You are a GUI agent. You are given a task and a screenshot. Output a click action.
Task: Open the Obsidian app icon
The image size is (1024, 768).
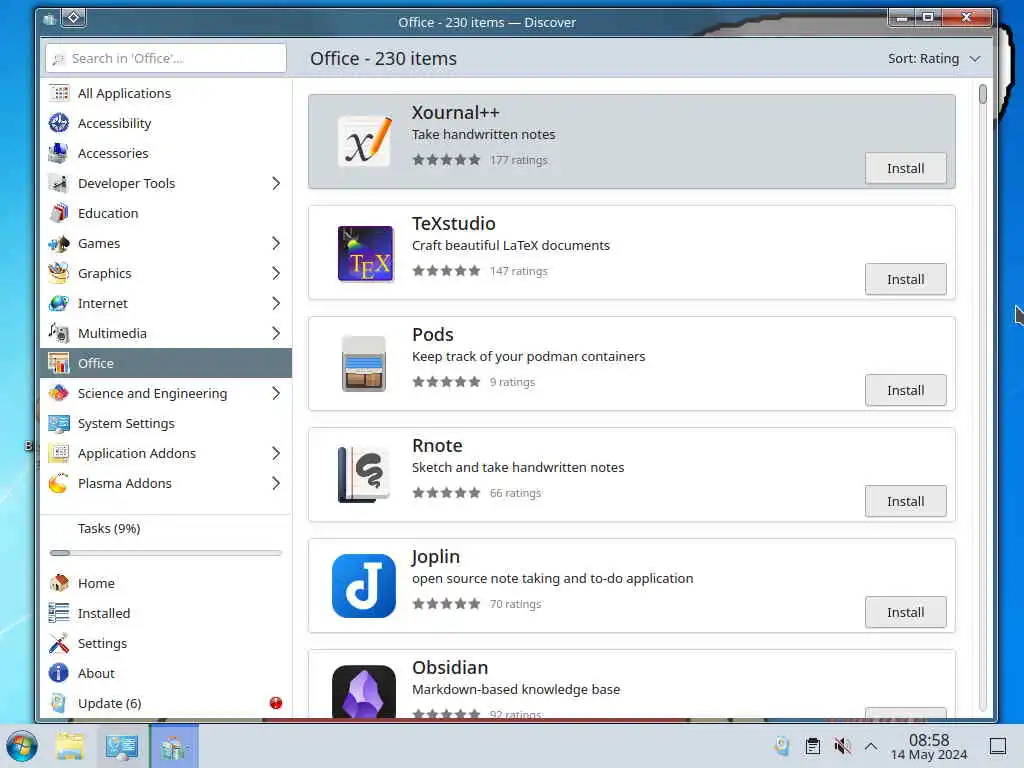click(x=364, y=692)
